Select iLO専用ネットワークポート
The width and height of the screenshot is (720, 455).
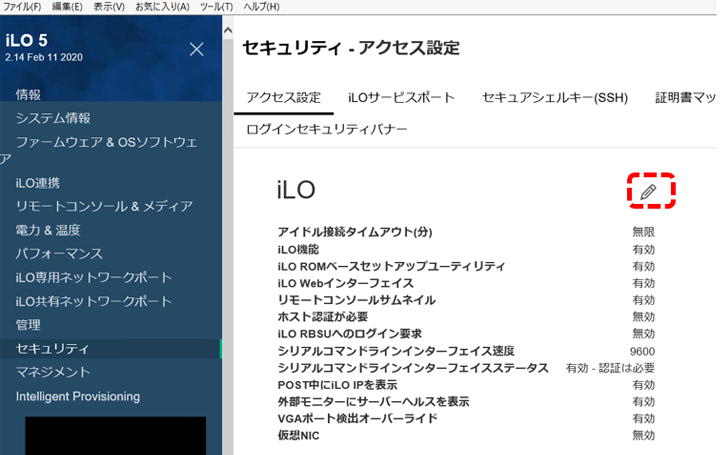[94, 278]
